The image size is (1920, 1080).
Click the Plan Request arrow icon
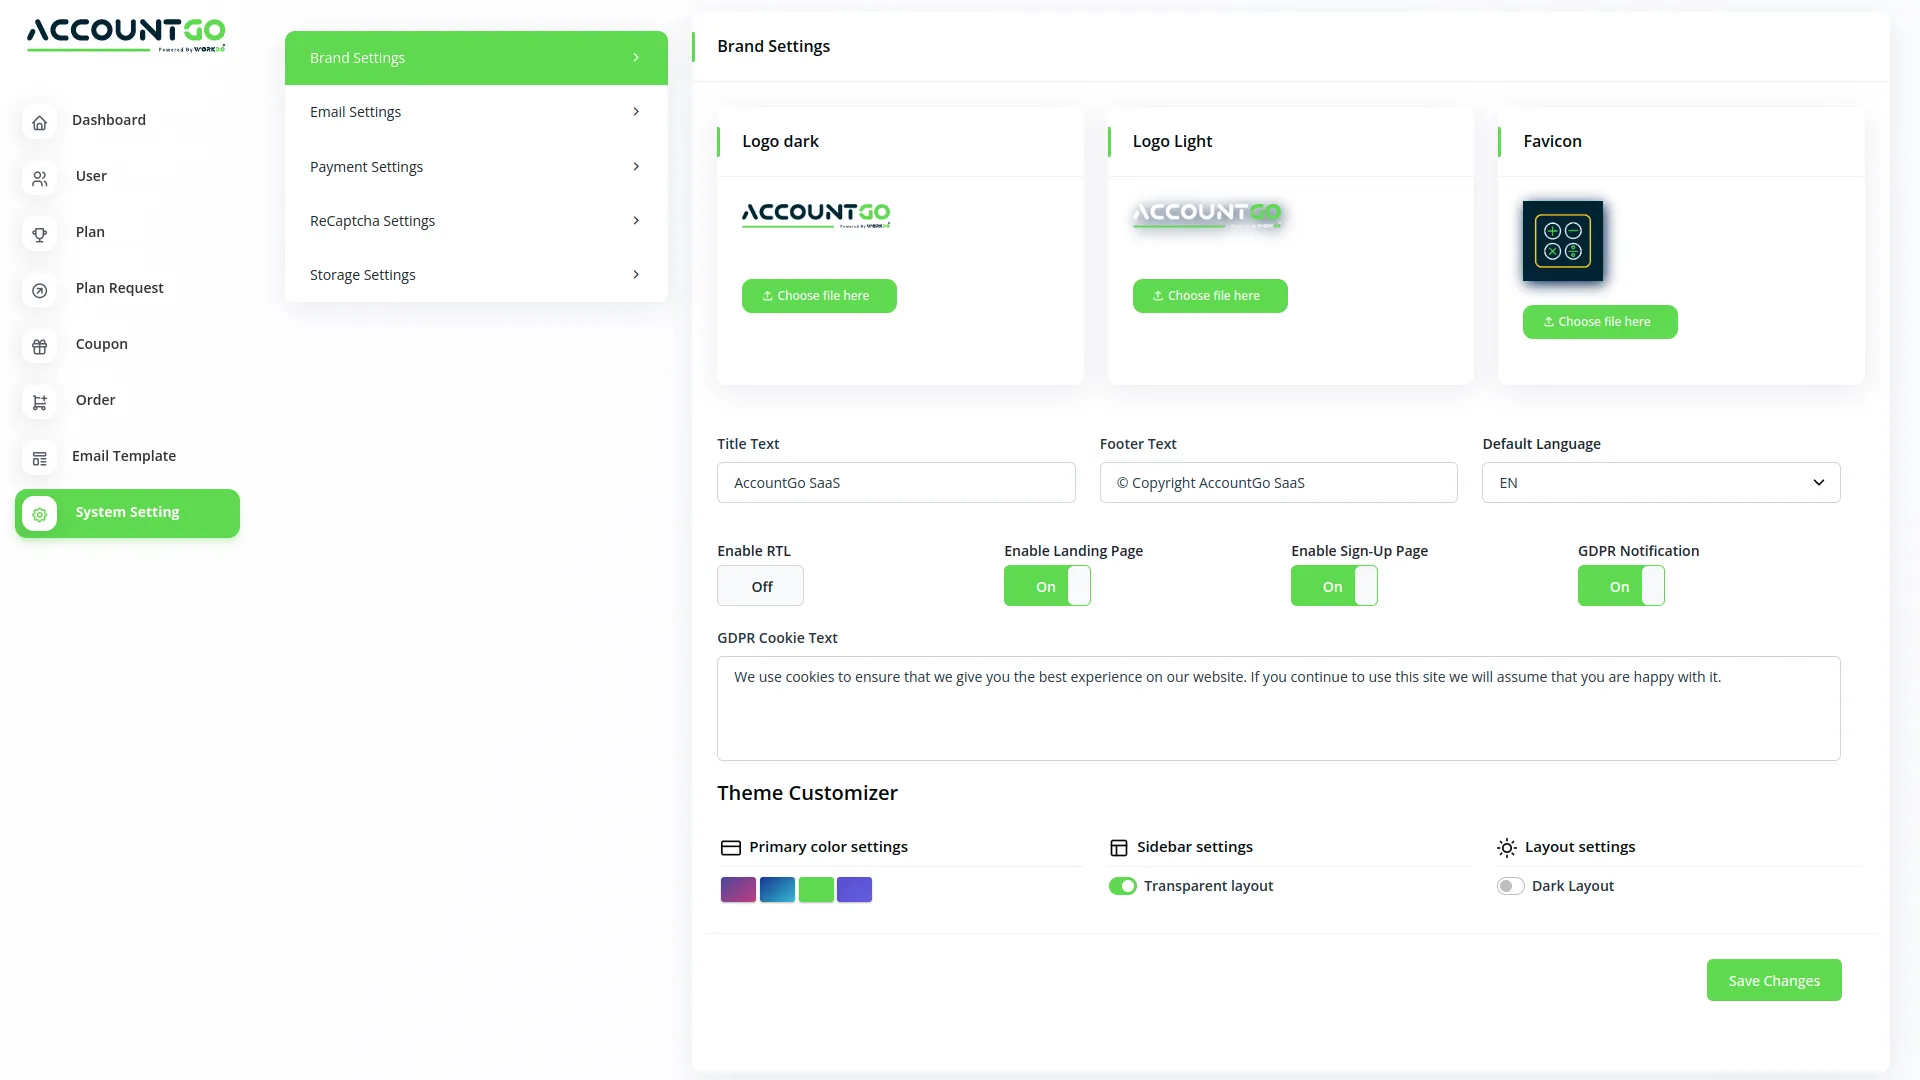(39, 290)
